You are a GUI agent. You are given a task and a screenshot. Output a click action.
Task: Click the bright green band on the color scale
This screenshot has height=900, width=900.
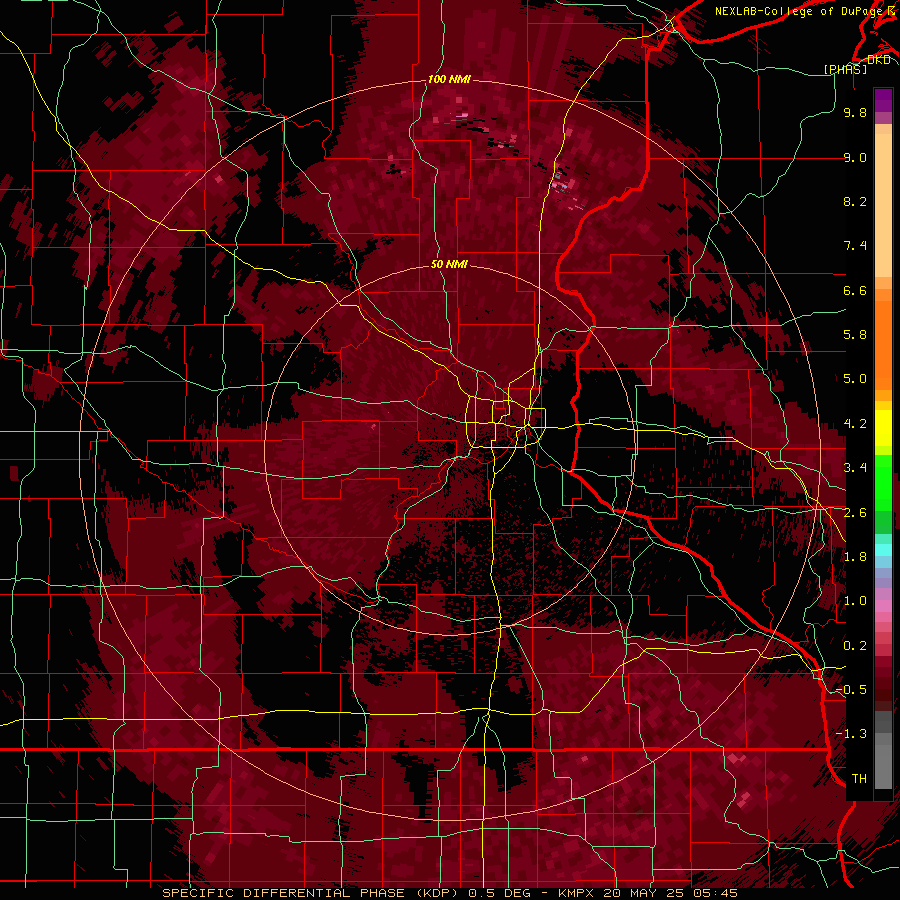point(883,482)
